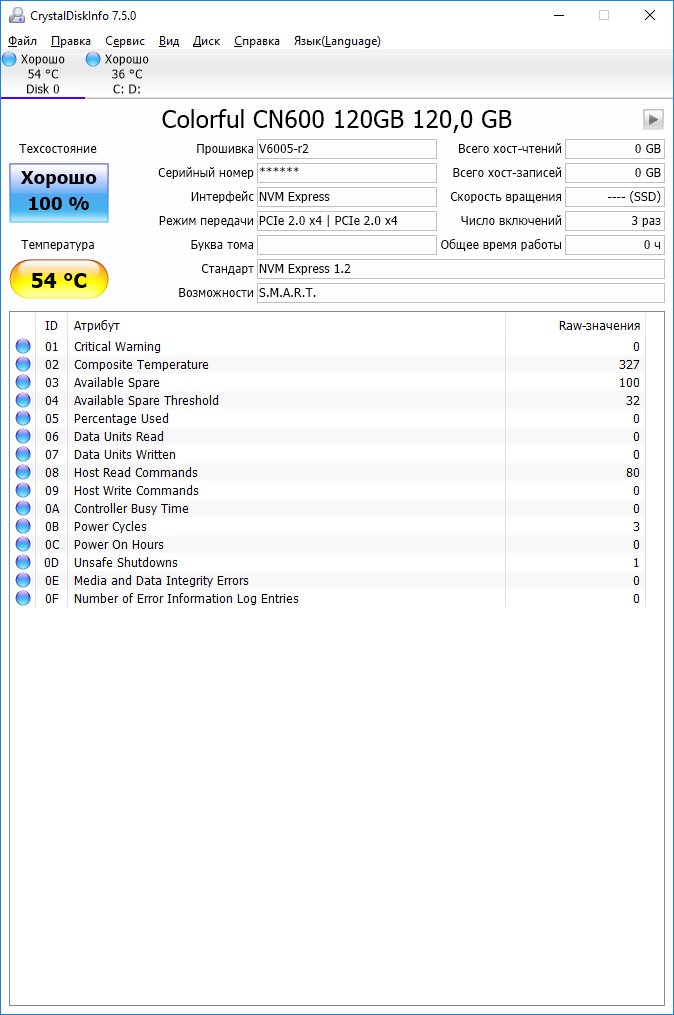Open the Справка menu
The width and height of the screenshot is (674, 1015).
[256, 41]
